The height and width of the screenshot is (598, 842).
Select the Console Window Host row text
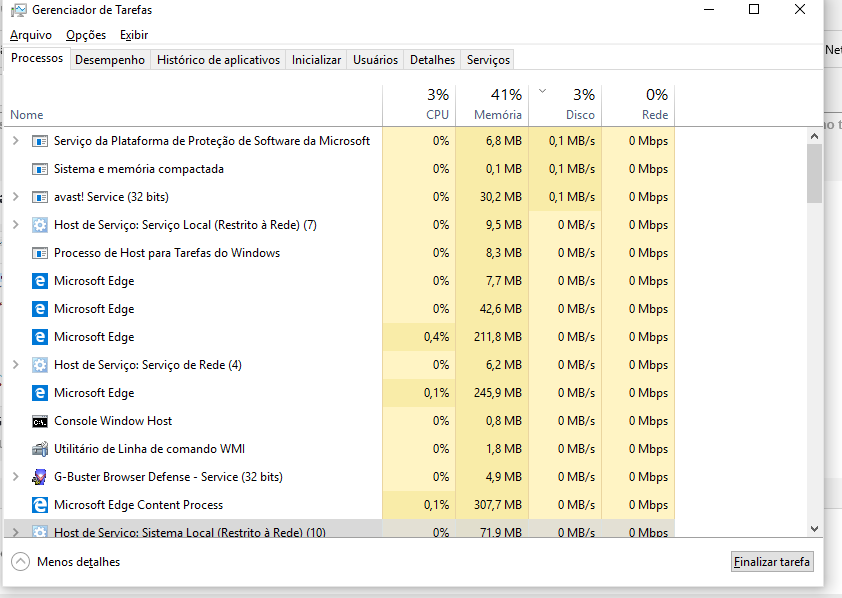[113, 421]
